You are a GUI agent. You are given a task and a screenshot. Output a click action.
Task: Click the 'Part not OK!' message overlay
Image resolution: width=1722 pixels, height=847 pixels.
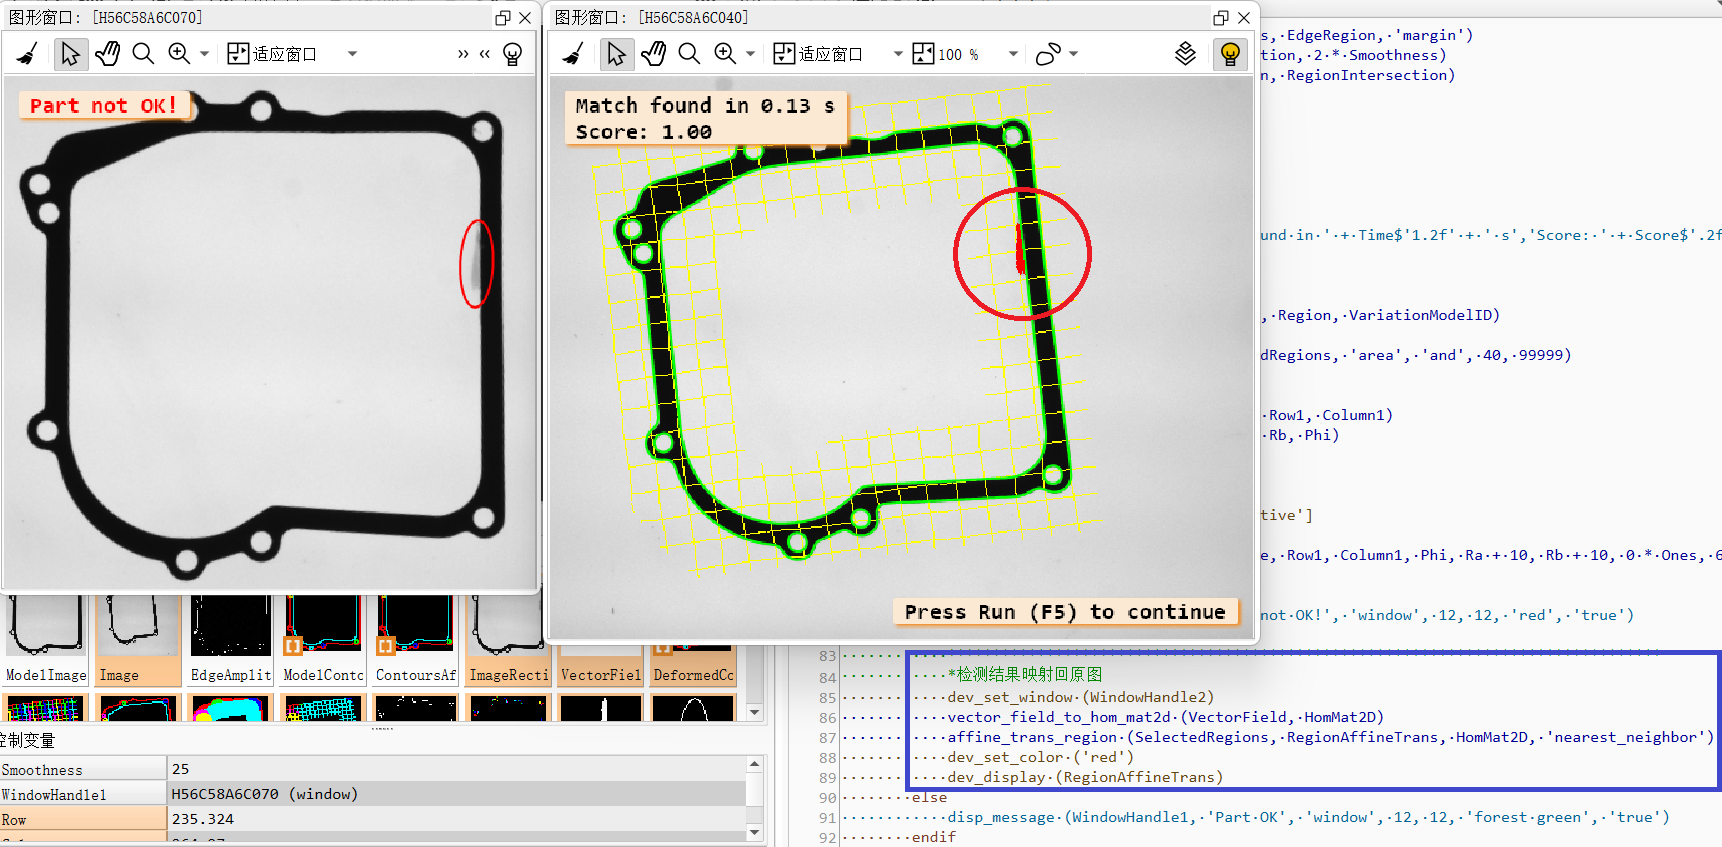click(x=104, y=106)
